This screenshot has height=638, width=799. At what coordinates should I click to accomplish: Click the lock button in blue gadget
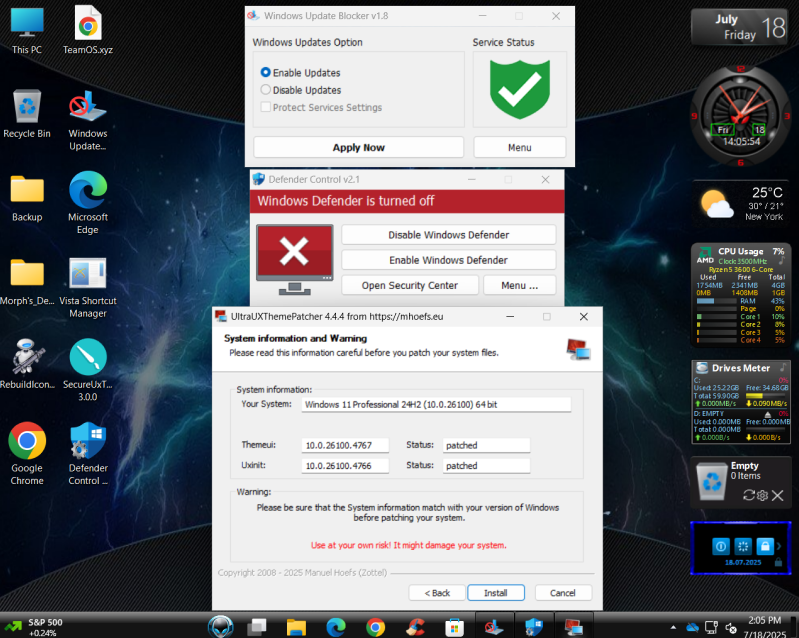pyautogui.click(x=765, y=546)
